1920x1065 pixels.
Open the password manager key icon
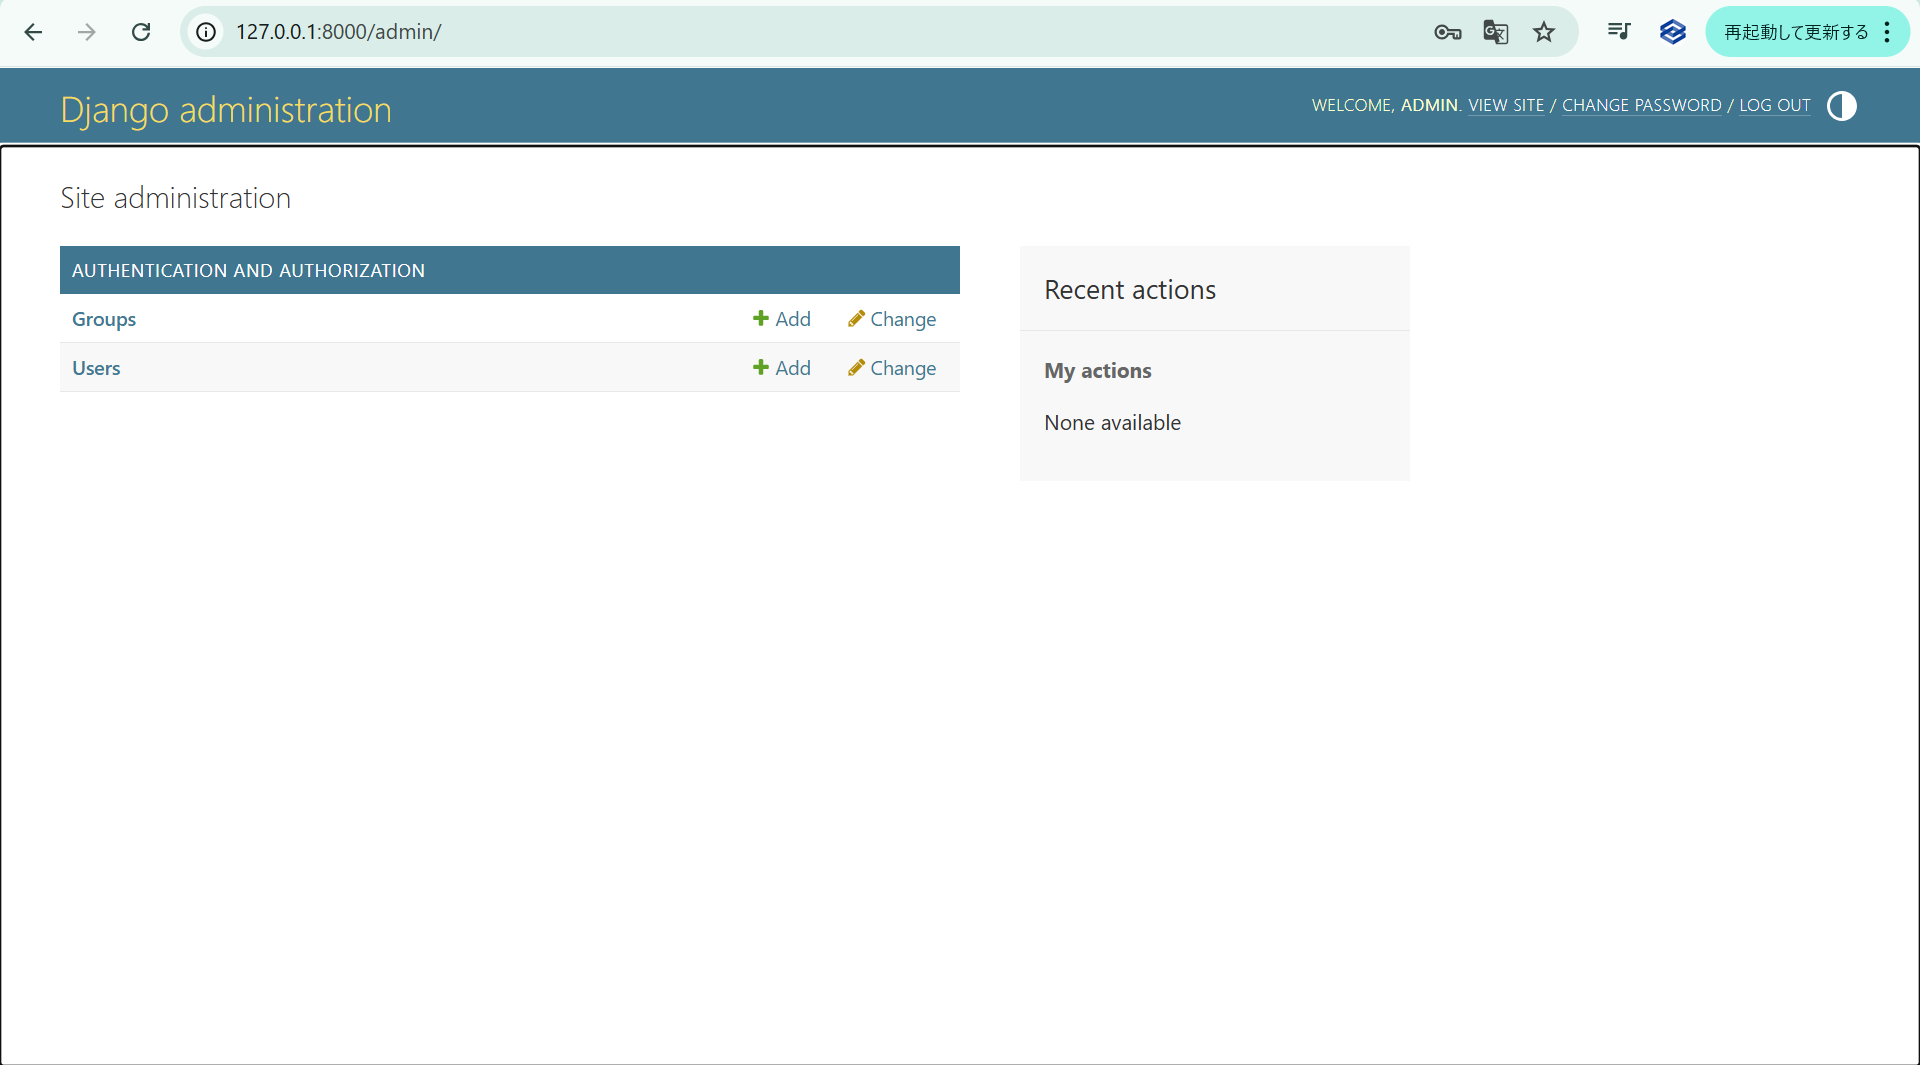[x=1447, y=32]
